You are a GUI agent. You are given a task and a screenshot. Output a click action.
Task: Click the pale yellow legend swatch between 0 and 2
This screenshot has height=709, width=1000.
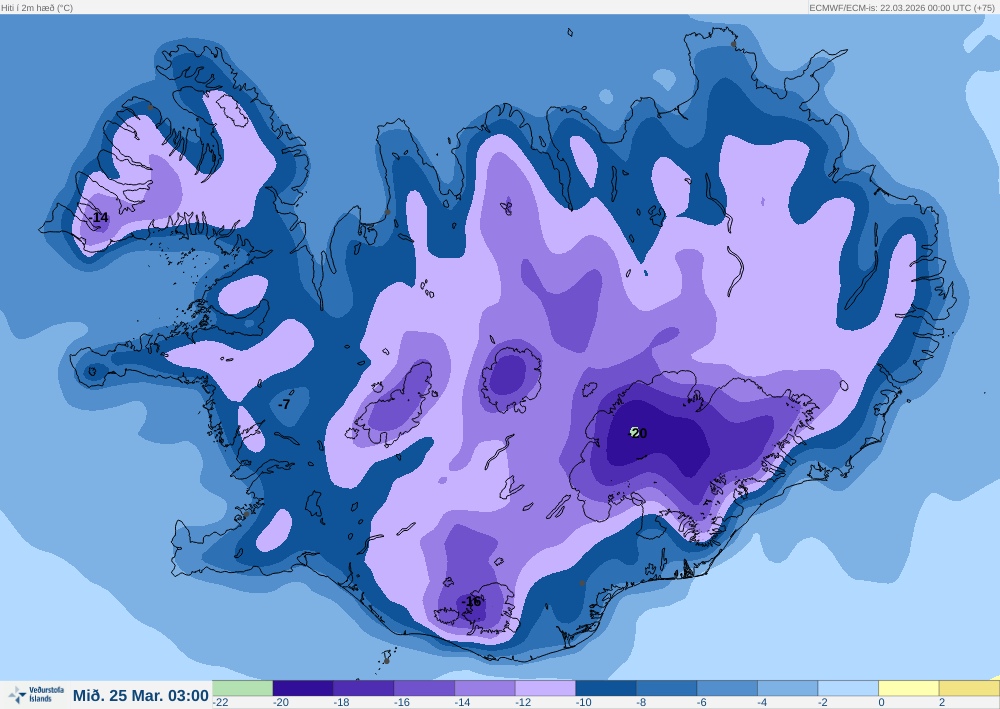(x=909, y=688)
